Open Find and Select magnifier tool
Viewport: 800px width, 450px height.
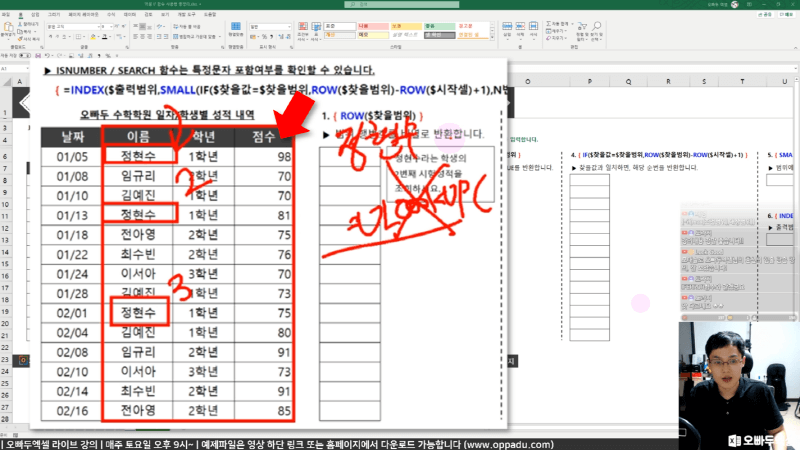[596, 31]
